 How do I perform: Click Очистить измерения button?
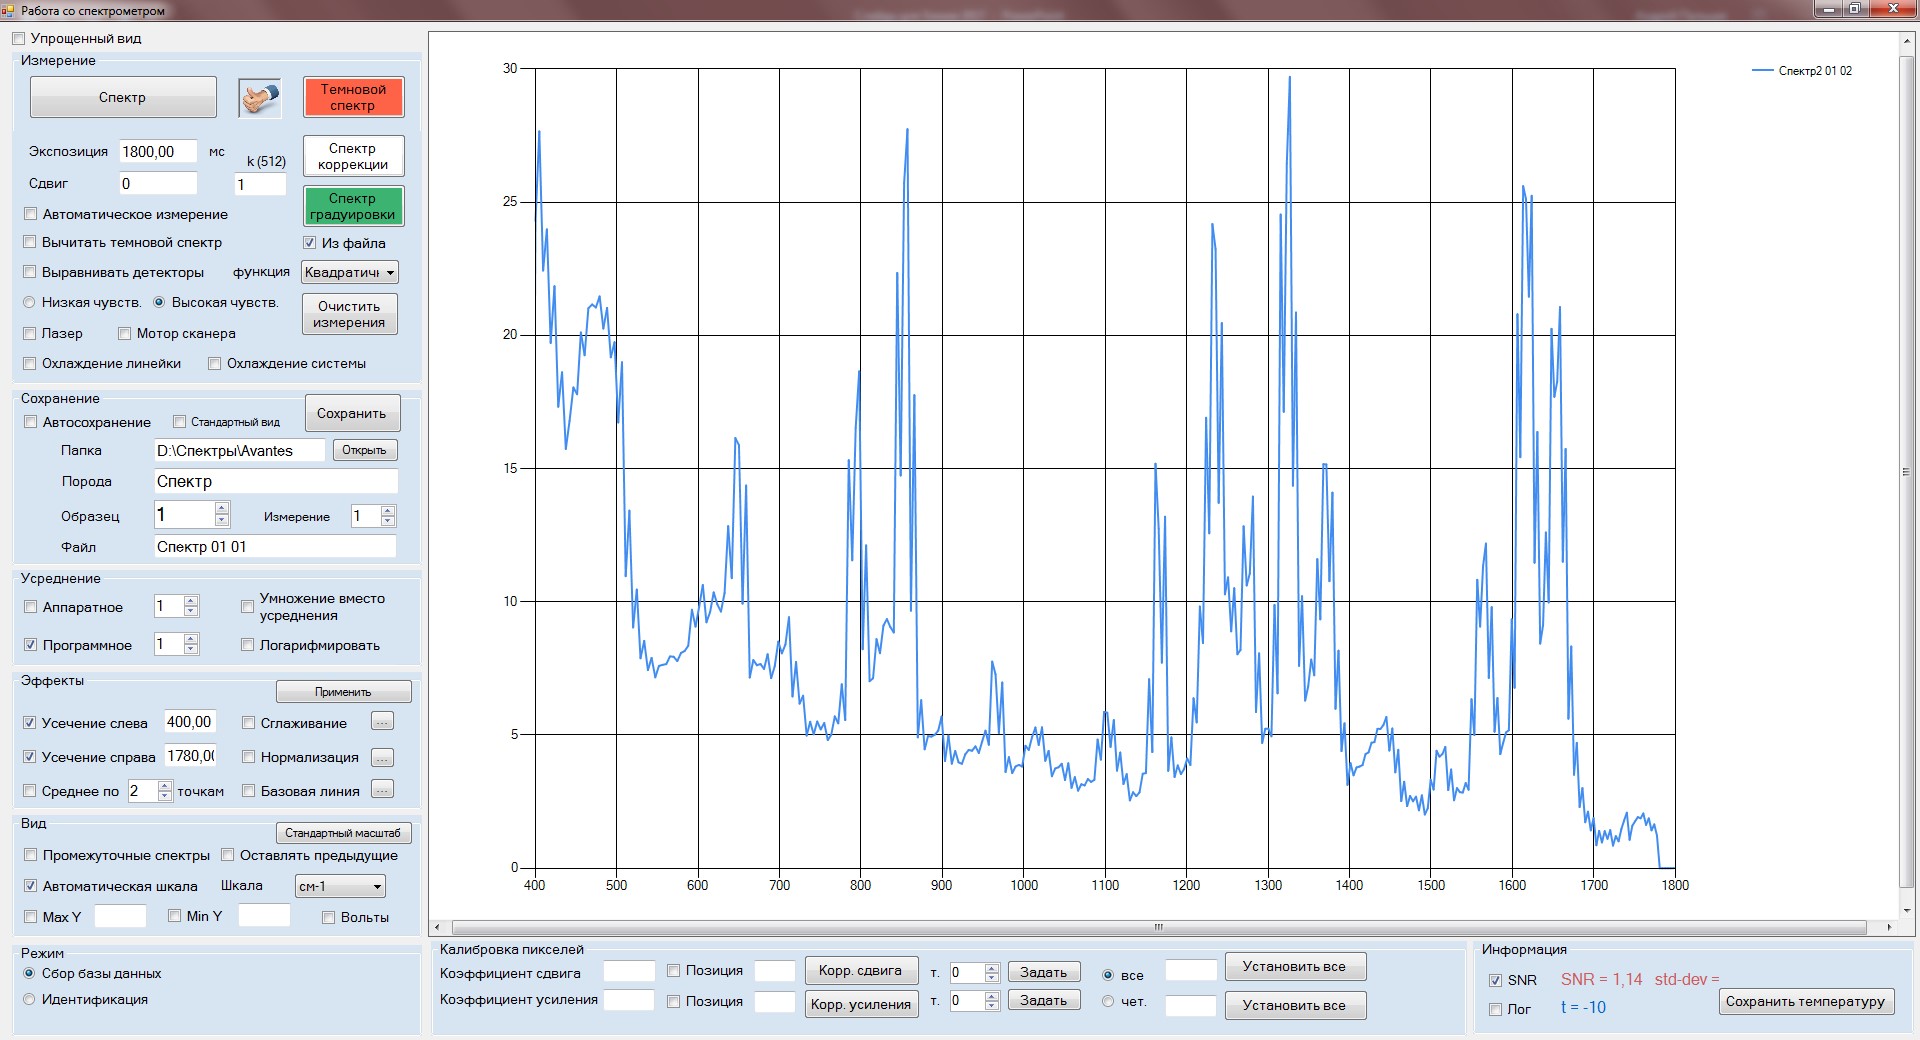(349, 314)
